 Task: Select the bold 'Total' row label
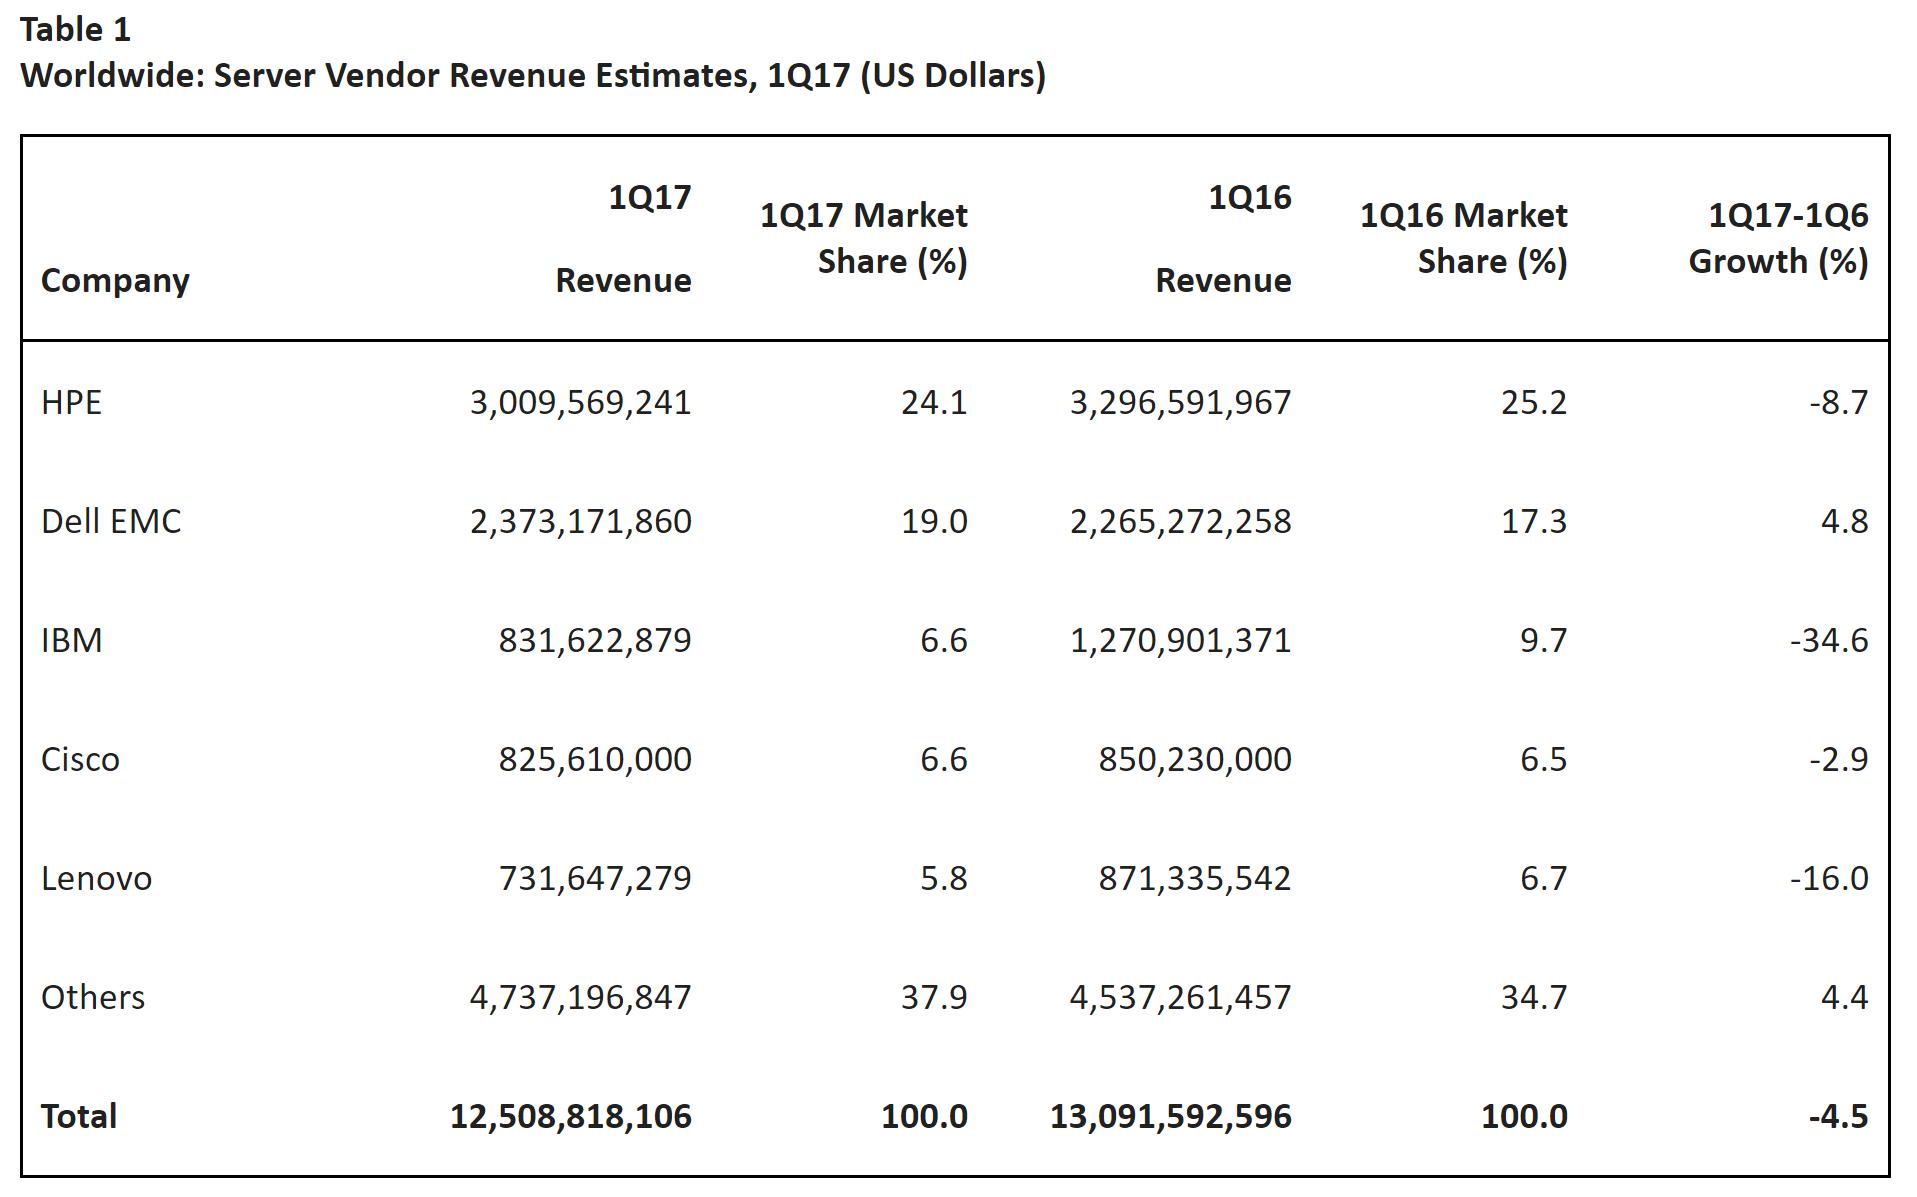79,1116
